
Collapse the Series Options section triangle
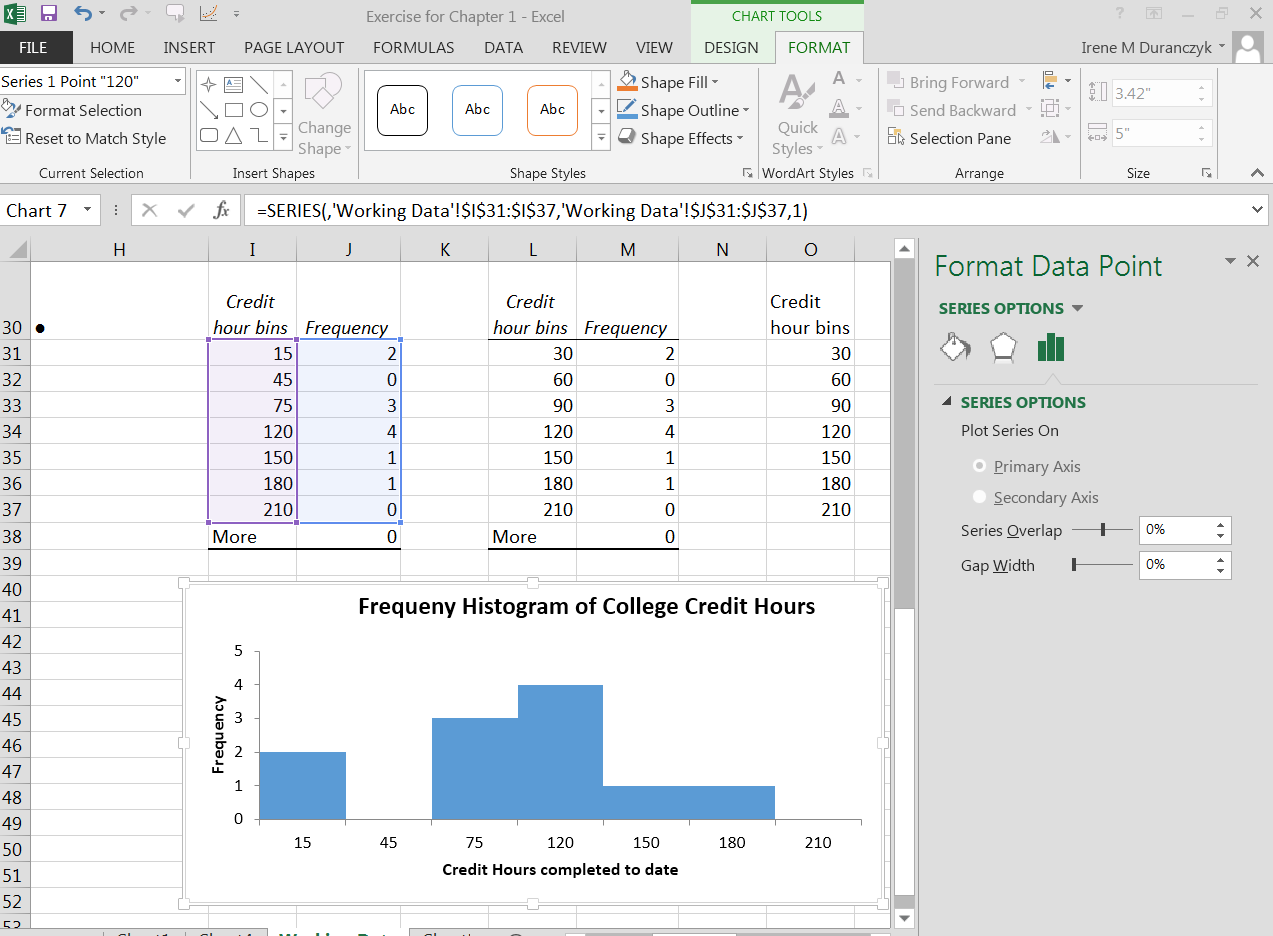click(x=946, y=402)
